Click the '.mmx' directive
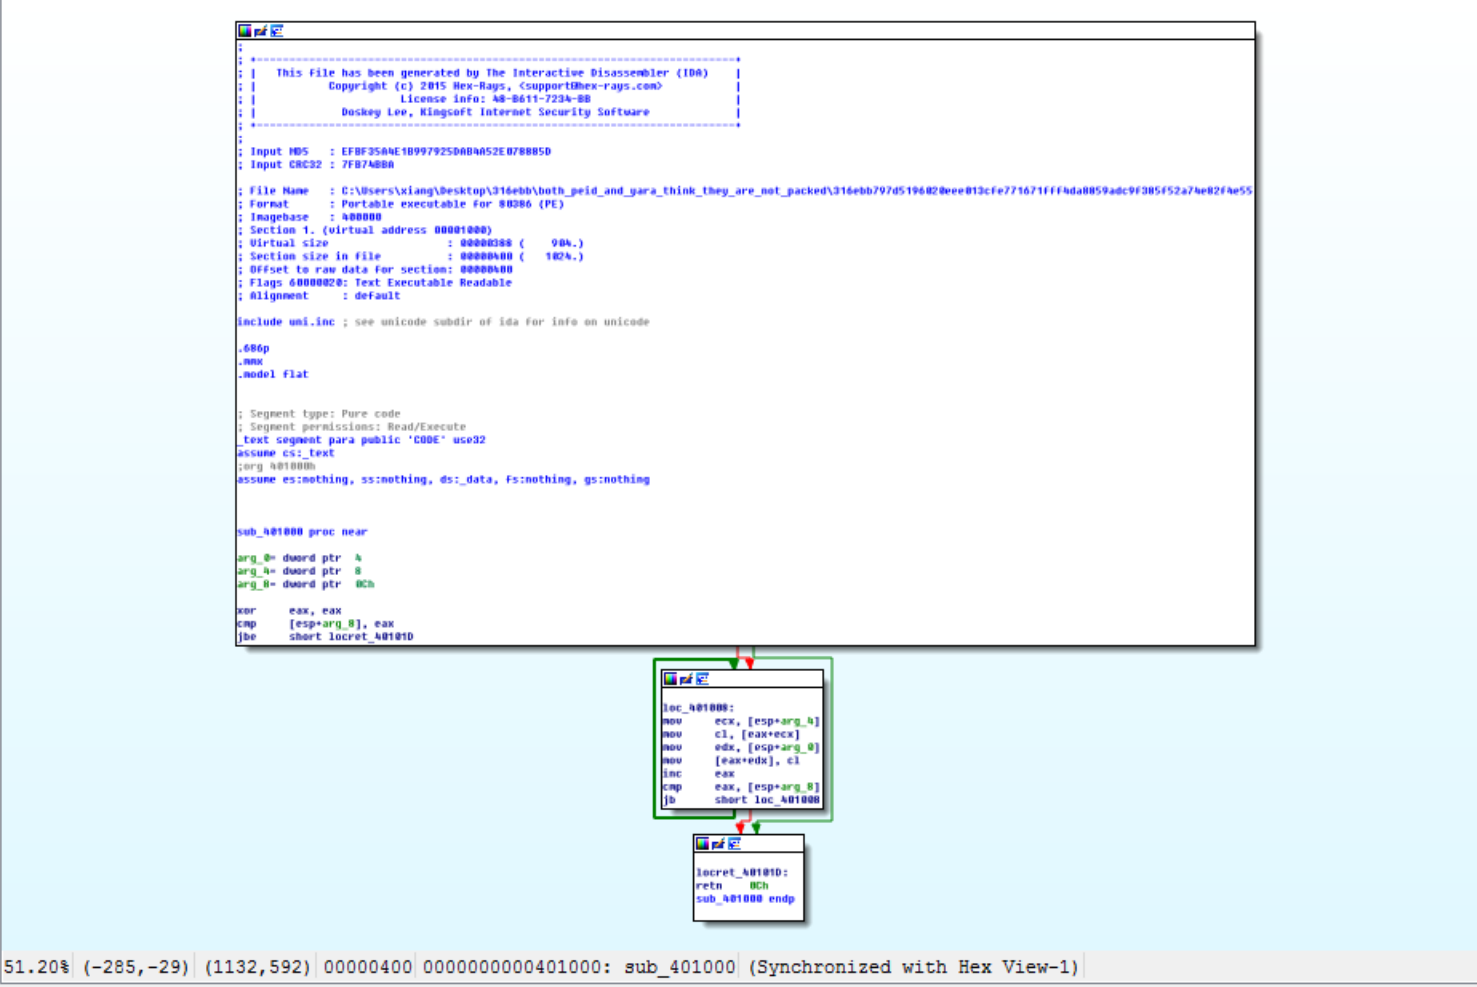Viewport: 1477px width, 987px height. pyautogui.click(x=250, y=361)
